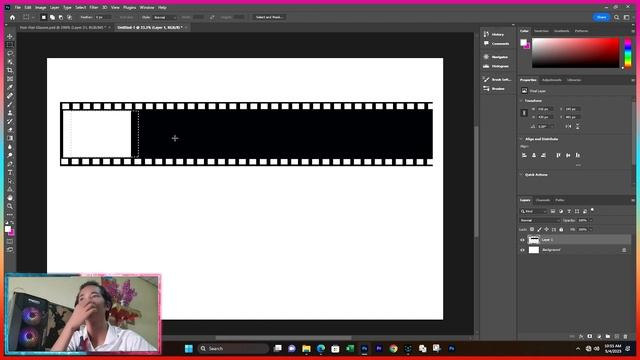Collapse the Transform section

(x=521, y=100)
